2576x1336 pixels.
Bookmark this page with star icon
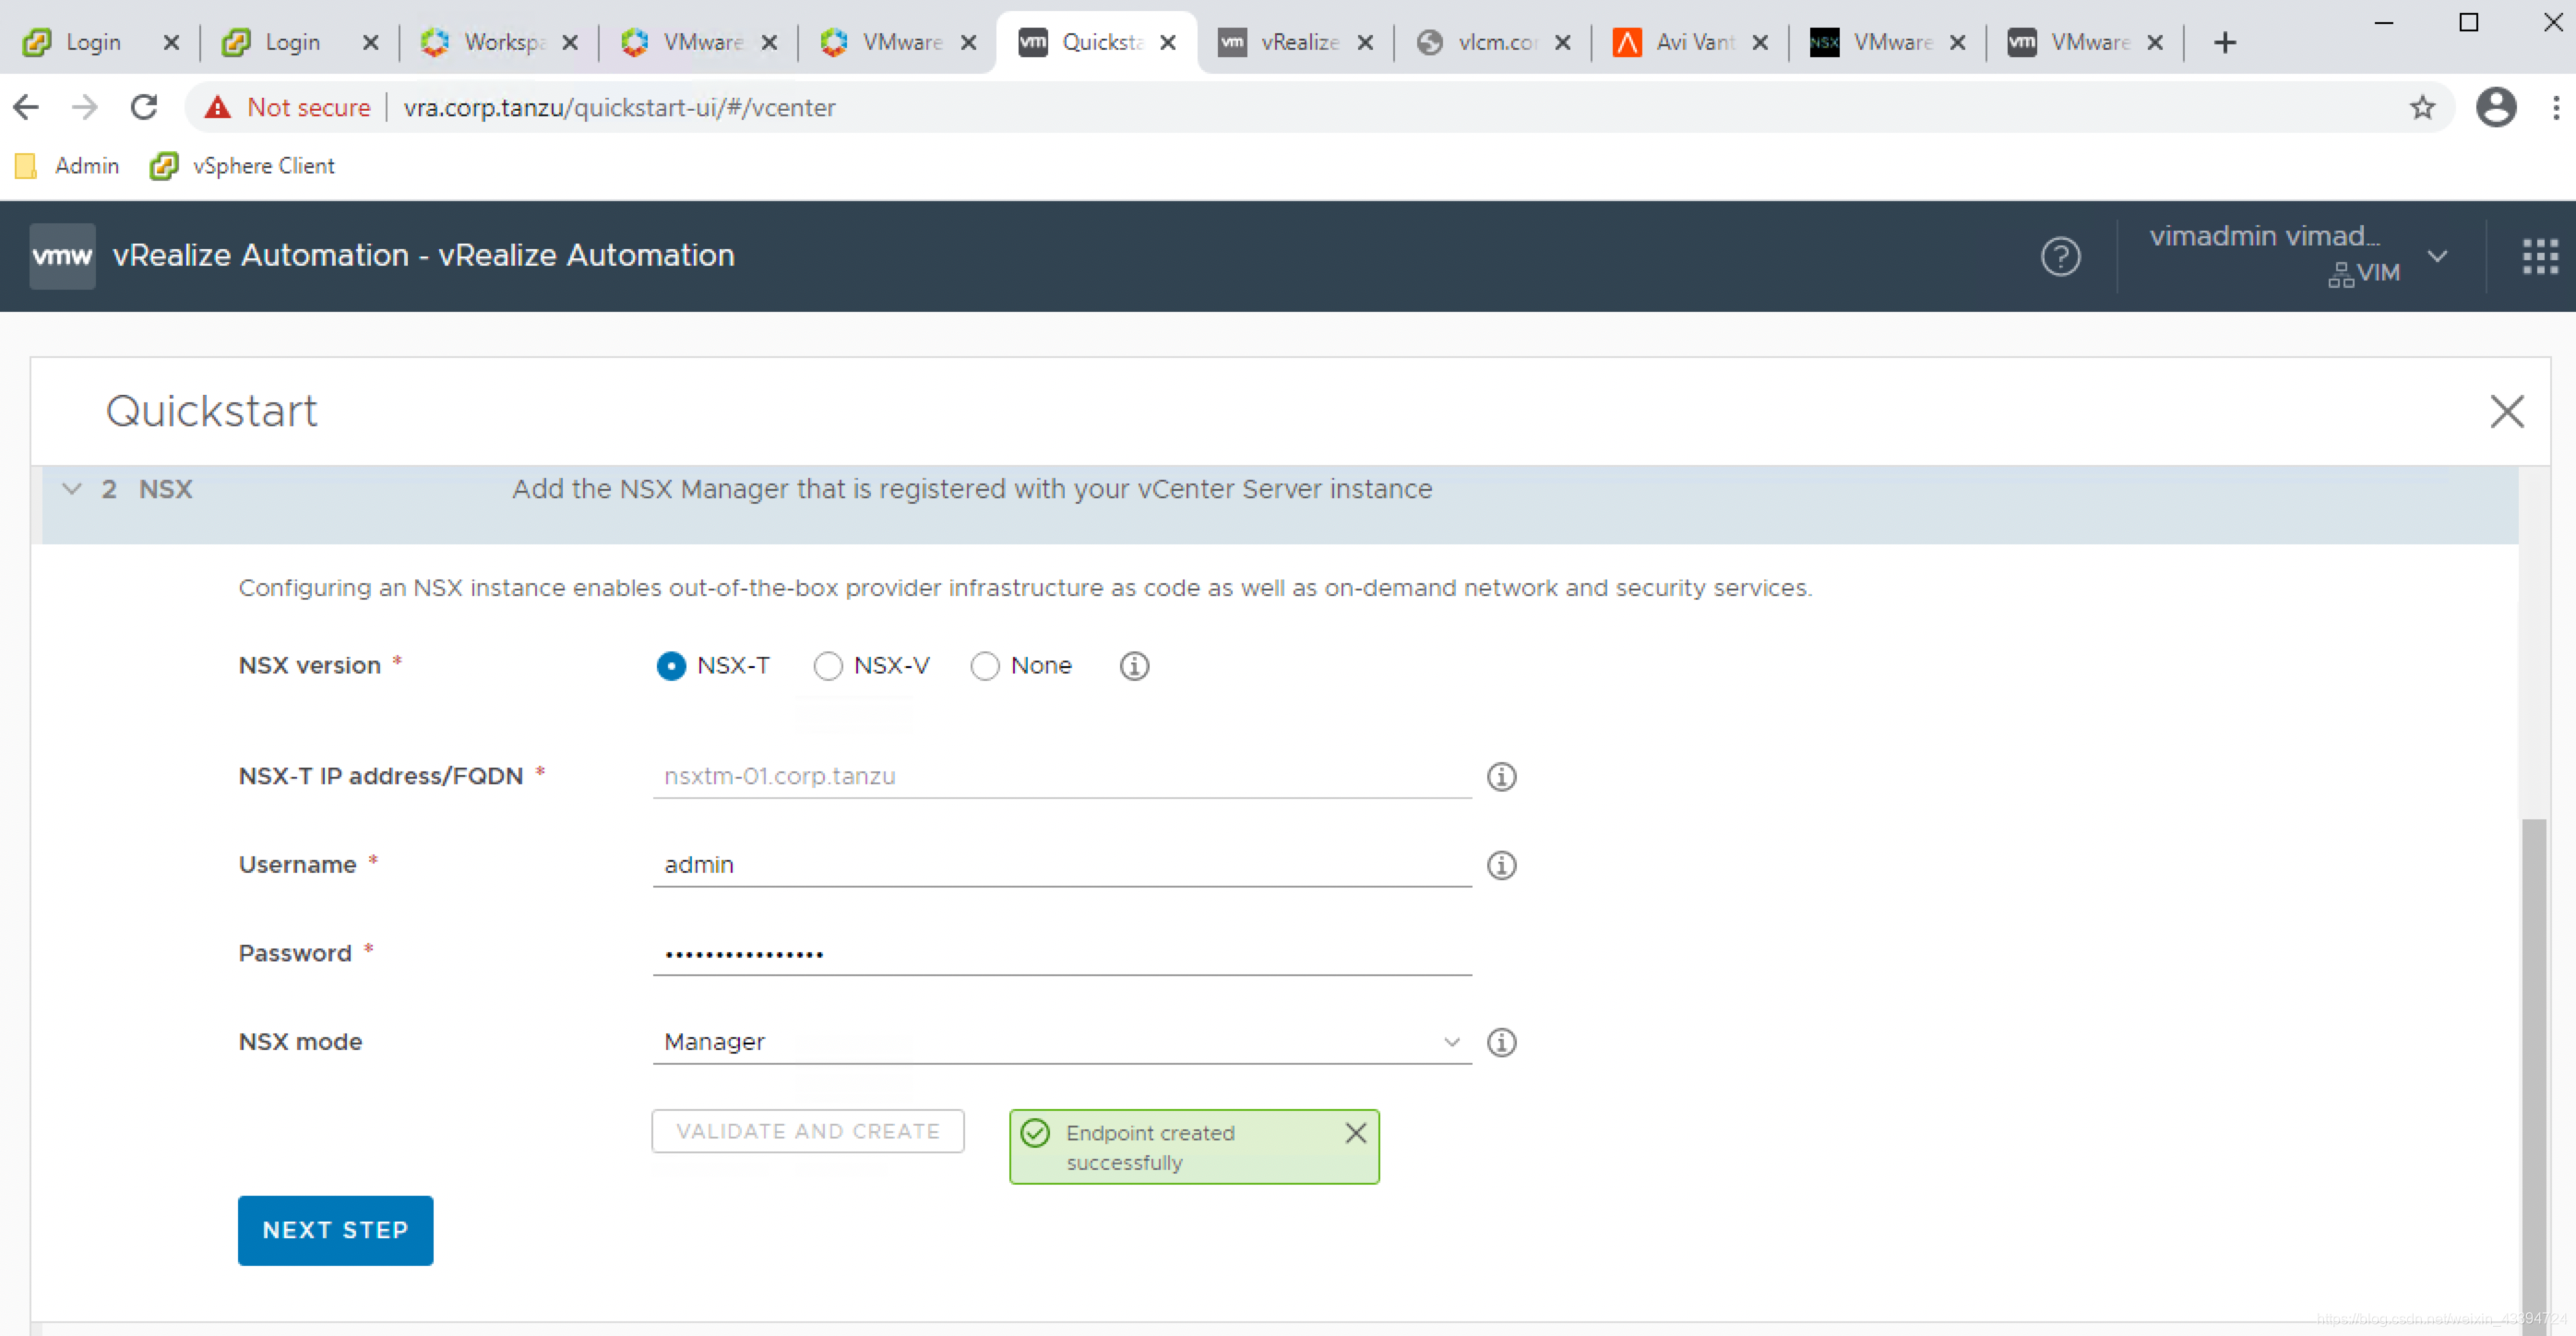[2421, 108]
